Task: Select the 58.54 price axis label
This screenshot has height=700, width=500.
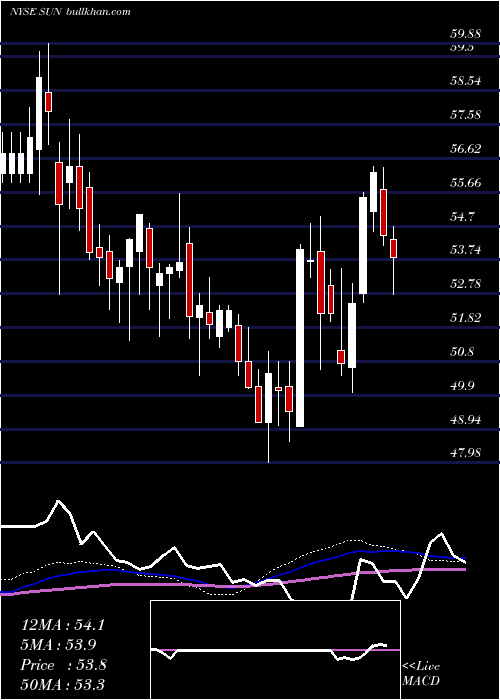Action: point(465,81)
